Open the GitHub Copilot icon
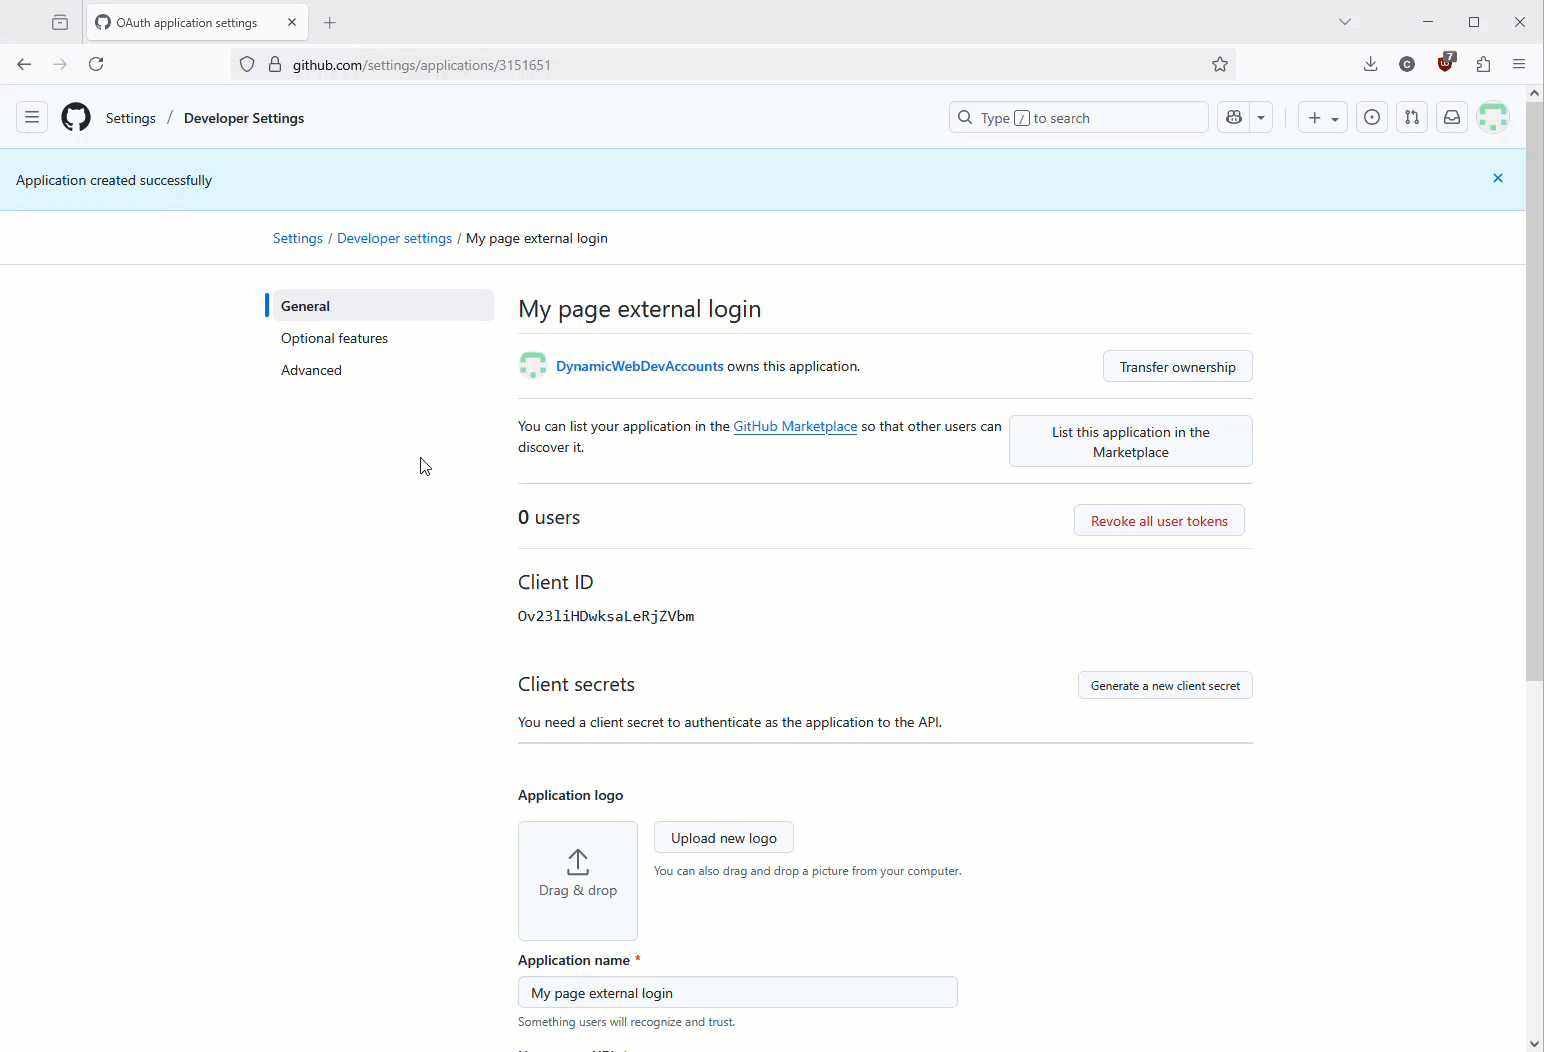This screenshot has width=1544, height=1052. 1233,117
